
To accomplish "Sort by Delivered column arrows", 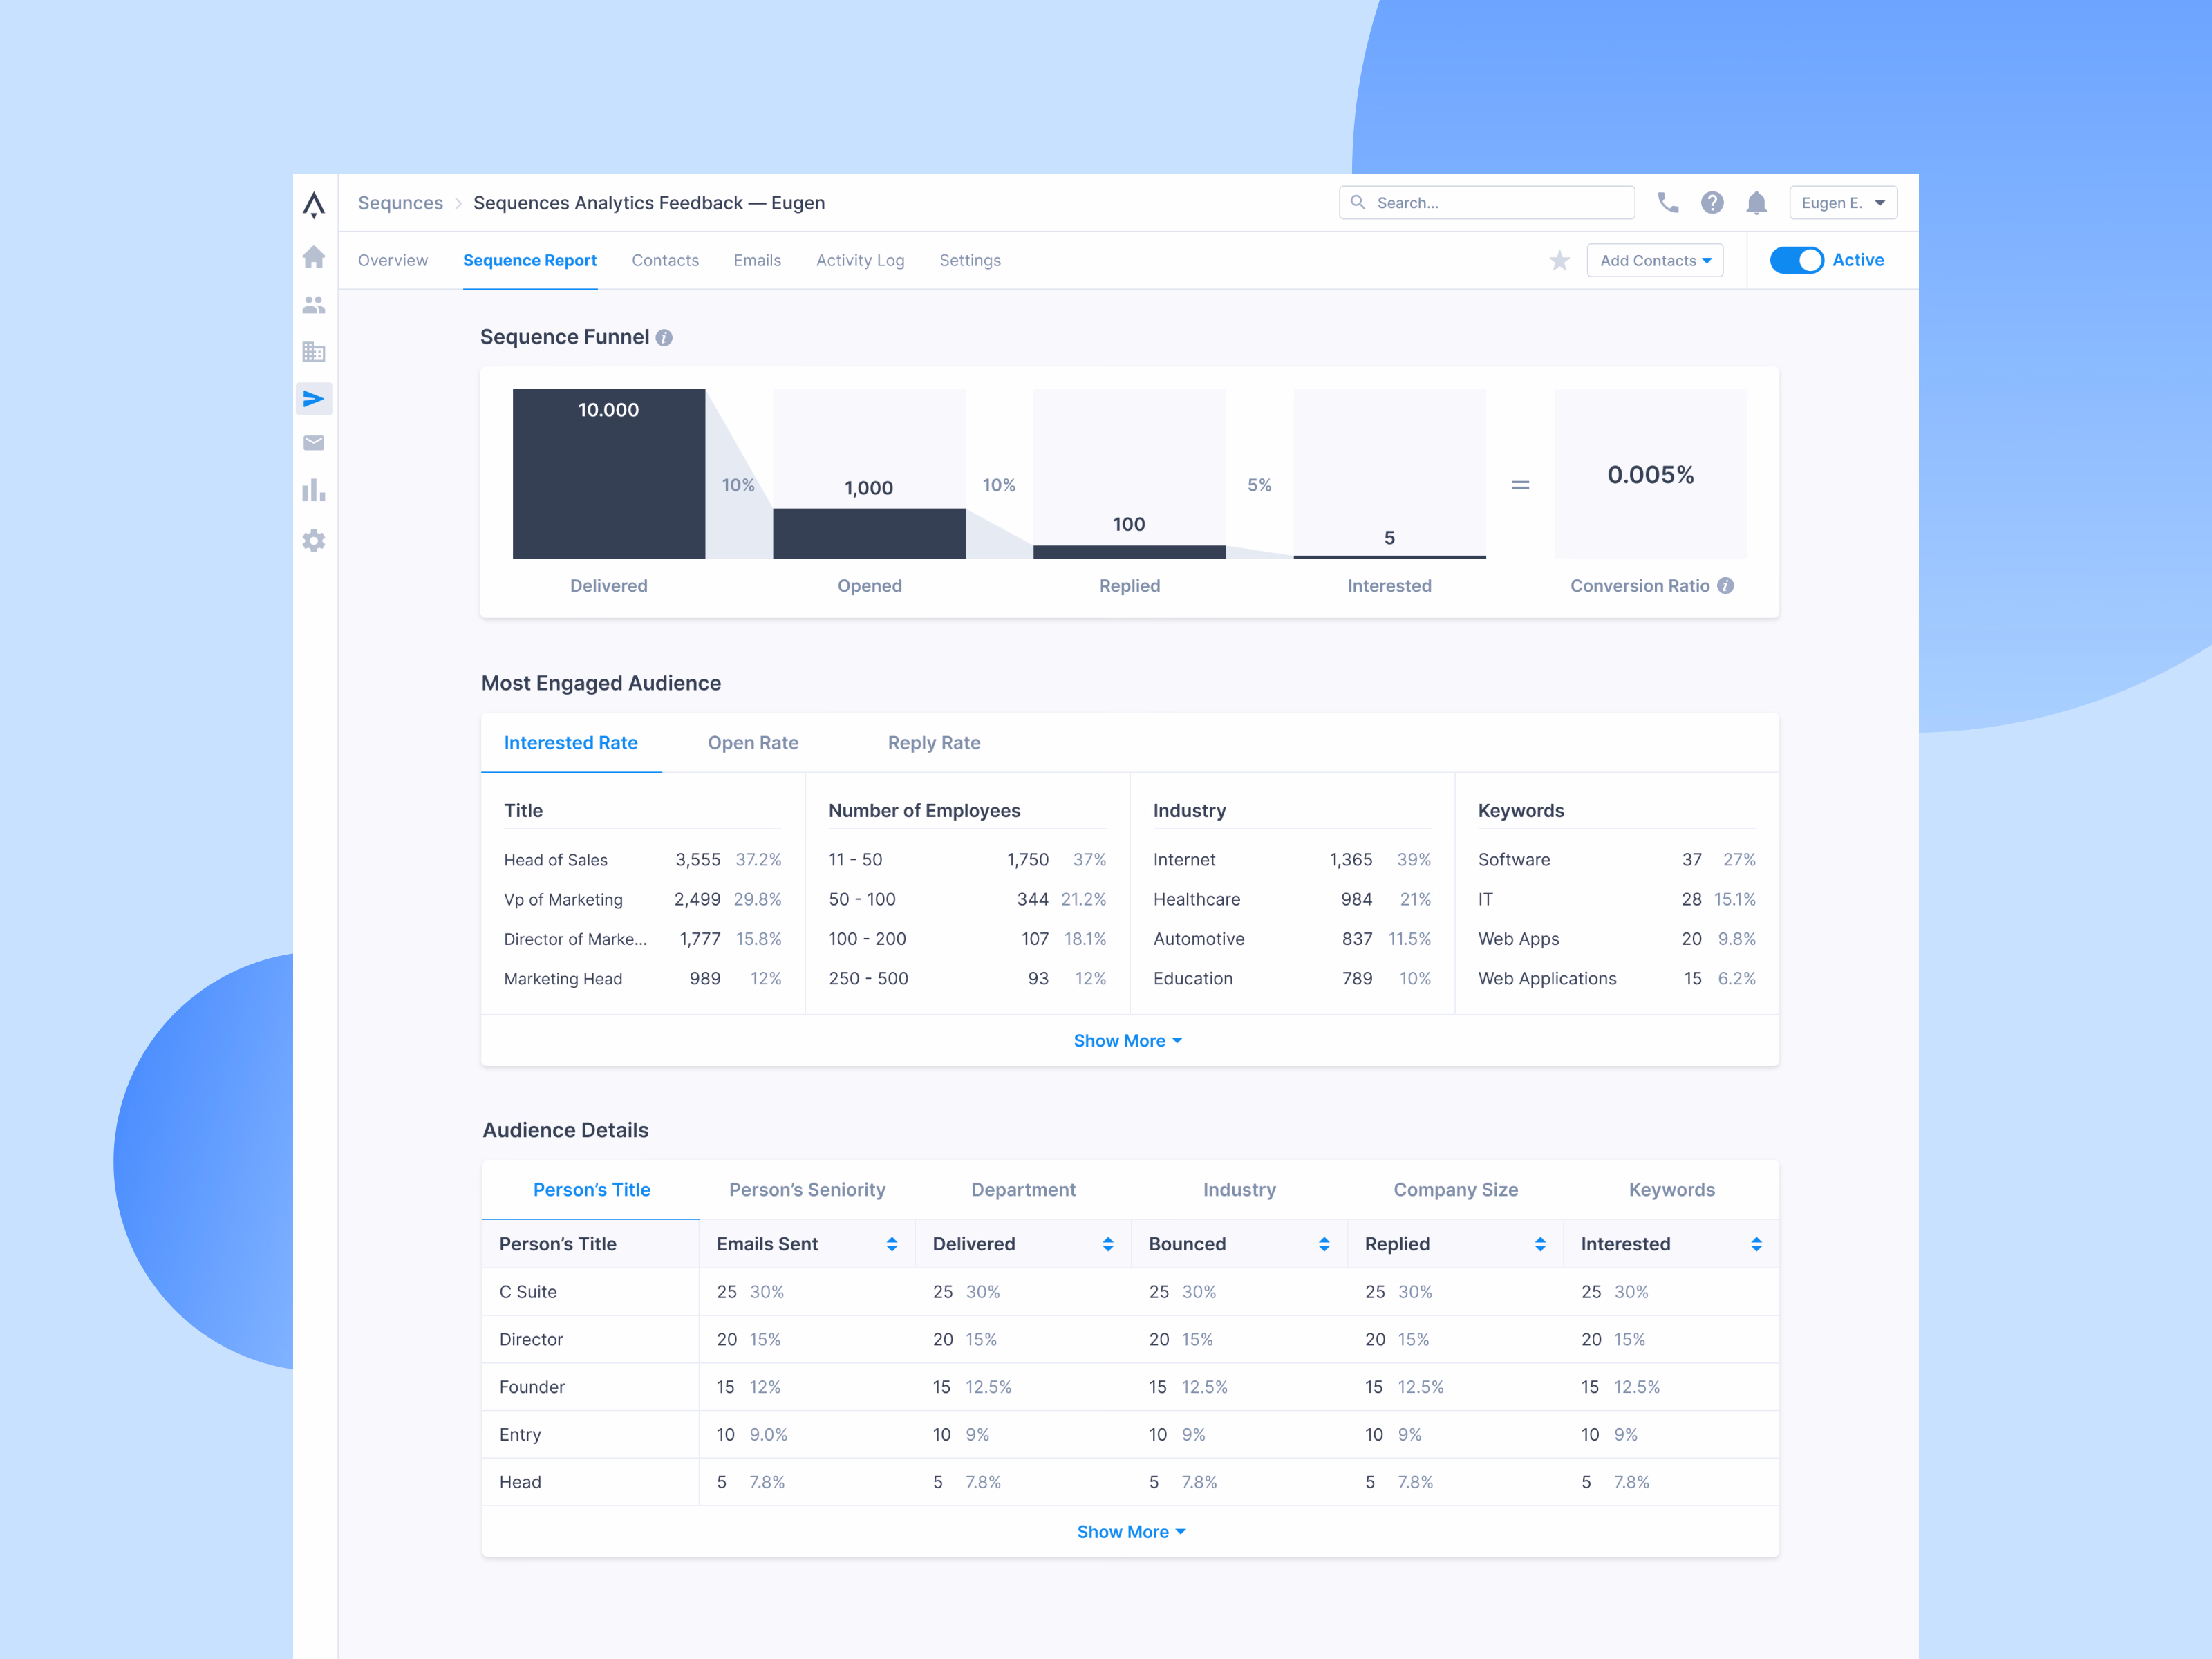I will (x=1108, y=1244).
